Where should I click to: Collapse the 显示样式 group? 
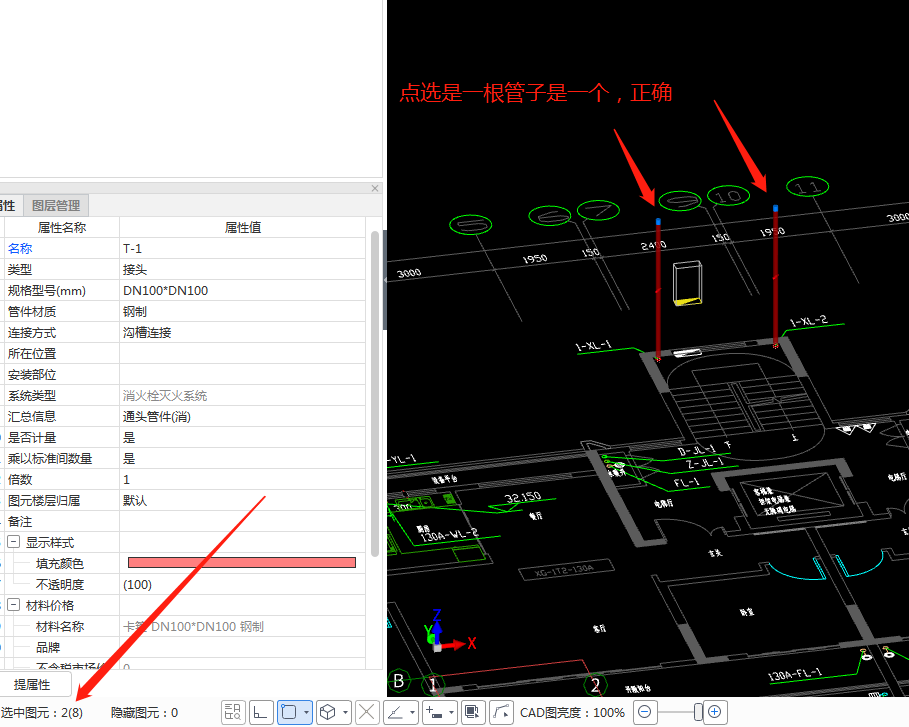click(14, 542)
